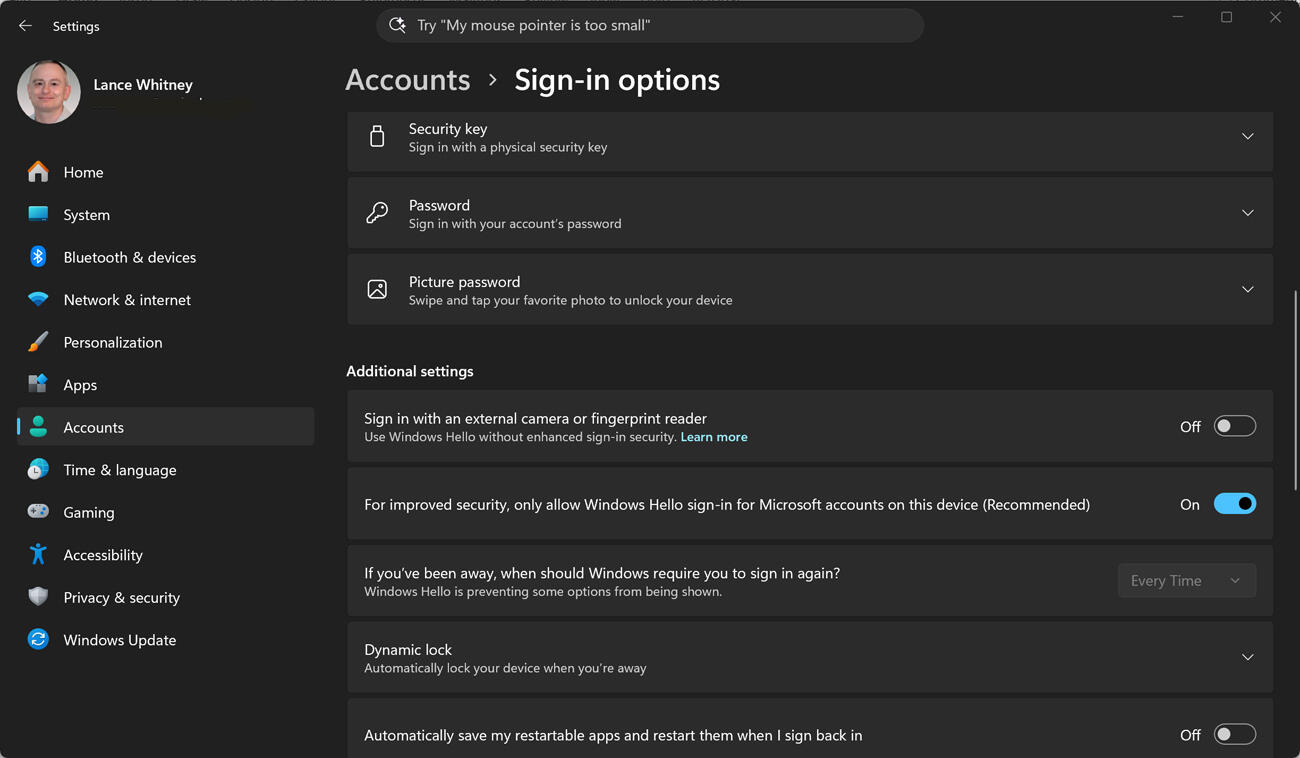Click the Gaming controller icon
The height and width of the screenshot is (758, 1300).
tap(38, 512)
